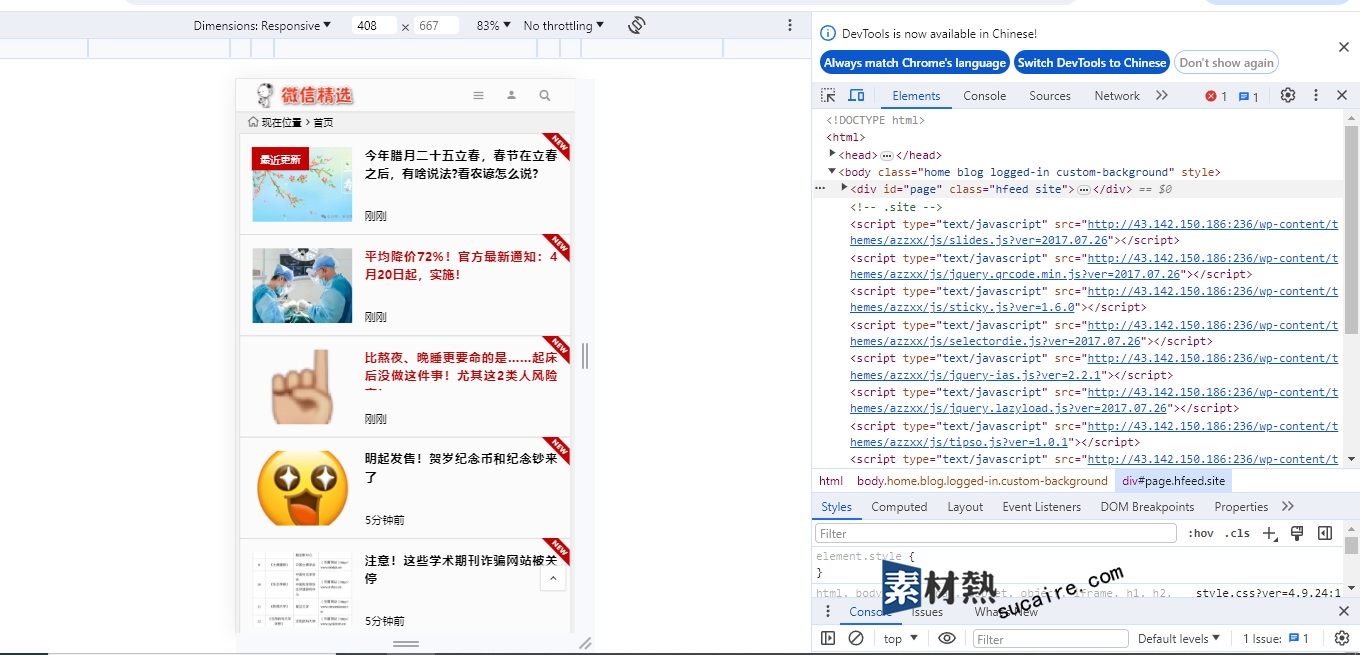The height and width of the screenshot is (655, 1360).
Task: Open console settings gear icon
Action: click(x=1342, y=638)
